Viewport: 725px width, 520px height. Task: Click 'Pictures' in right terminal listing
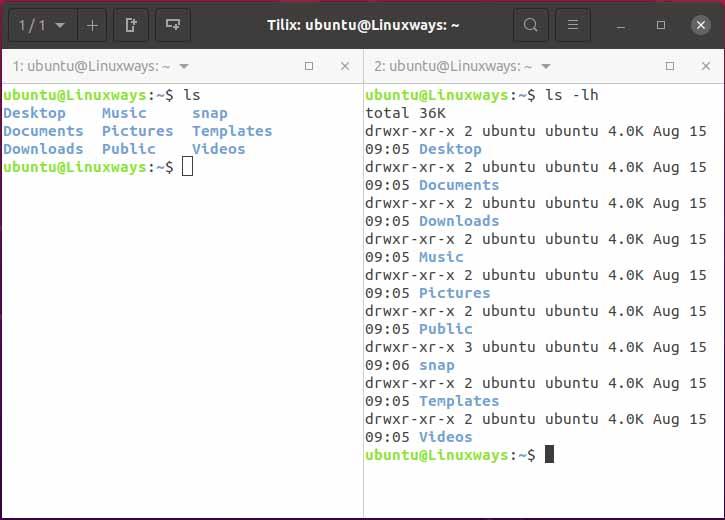point(455,293)
